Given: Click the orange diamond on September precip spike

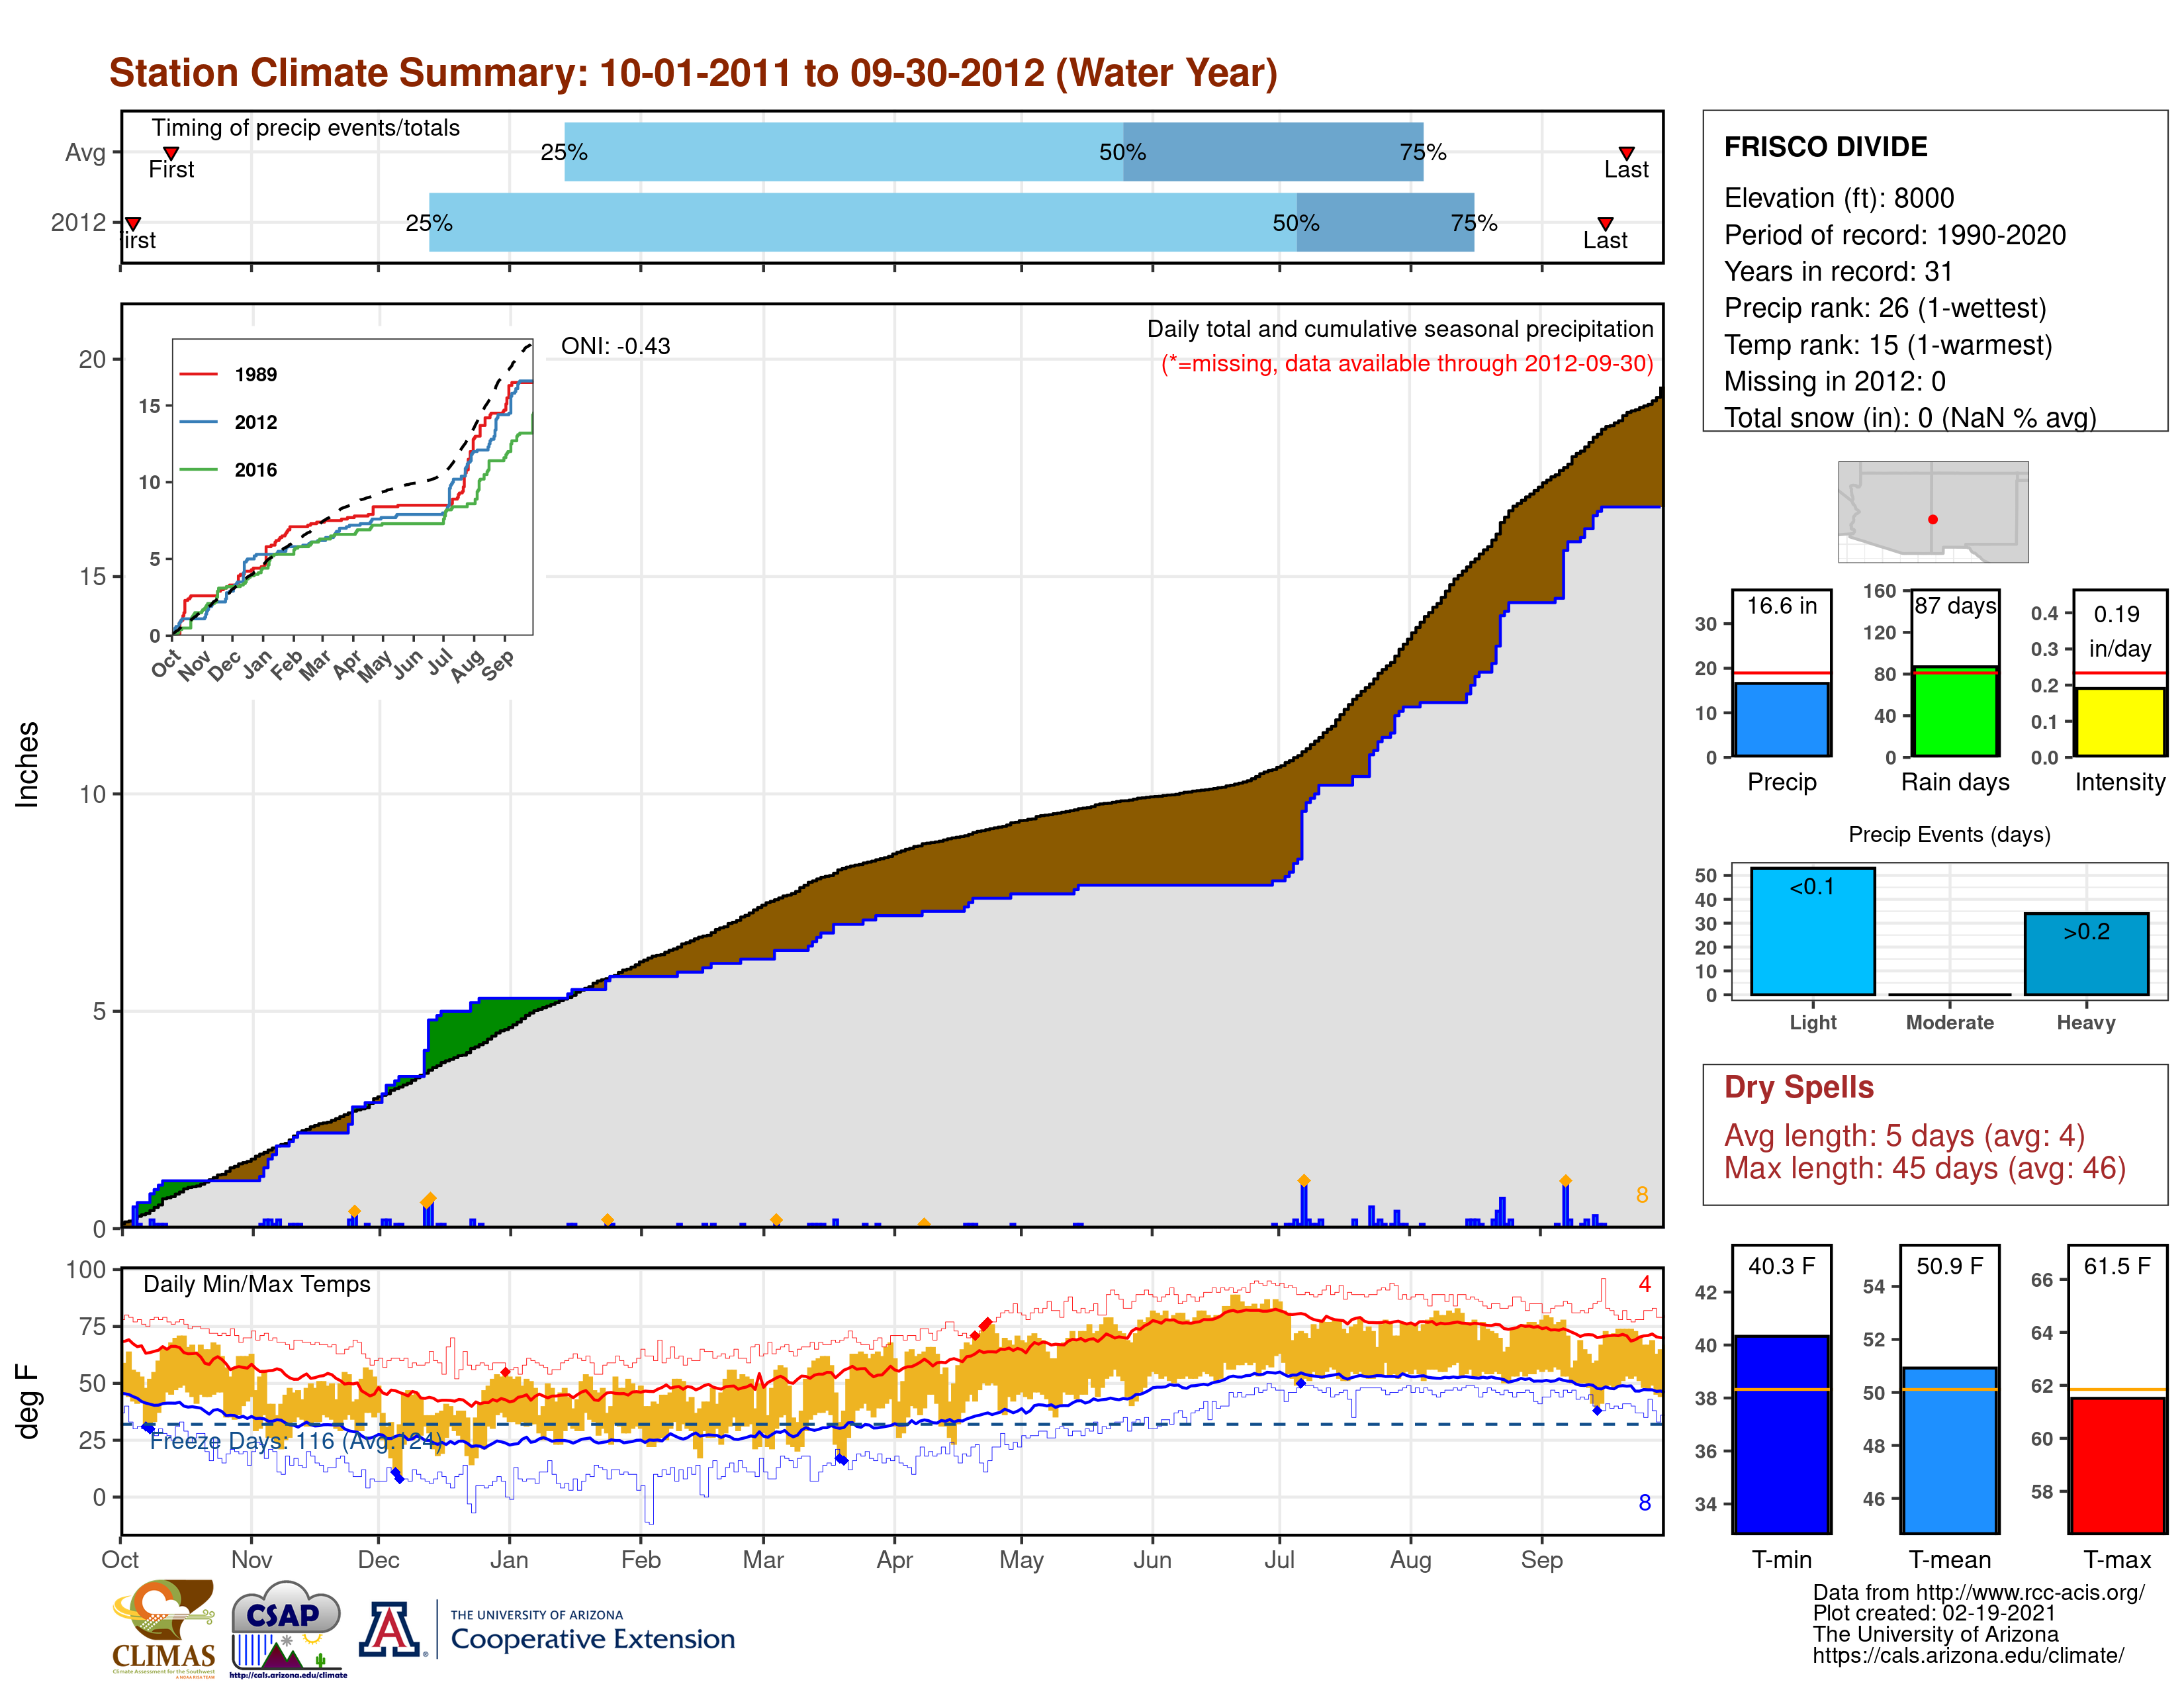Looking at the screenshot, I should [x=1566, y=1181].
